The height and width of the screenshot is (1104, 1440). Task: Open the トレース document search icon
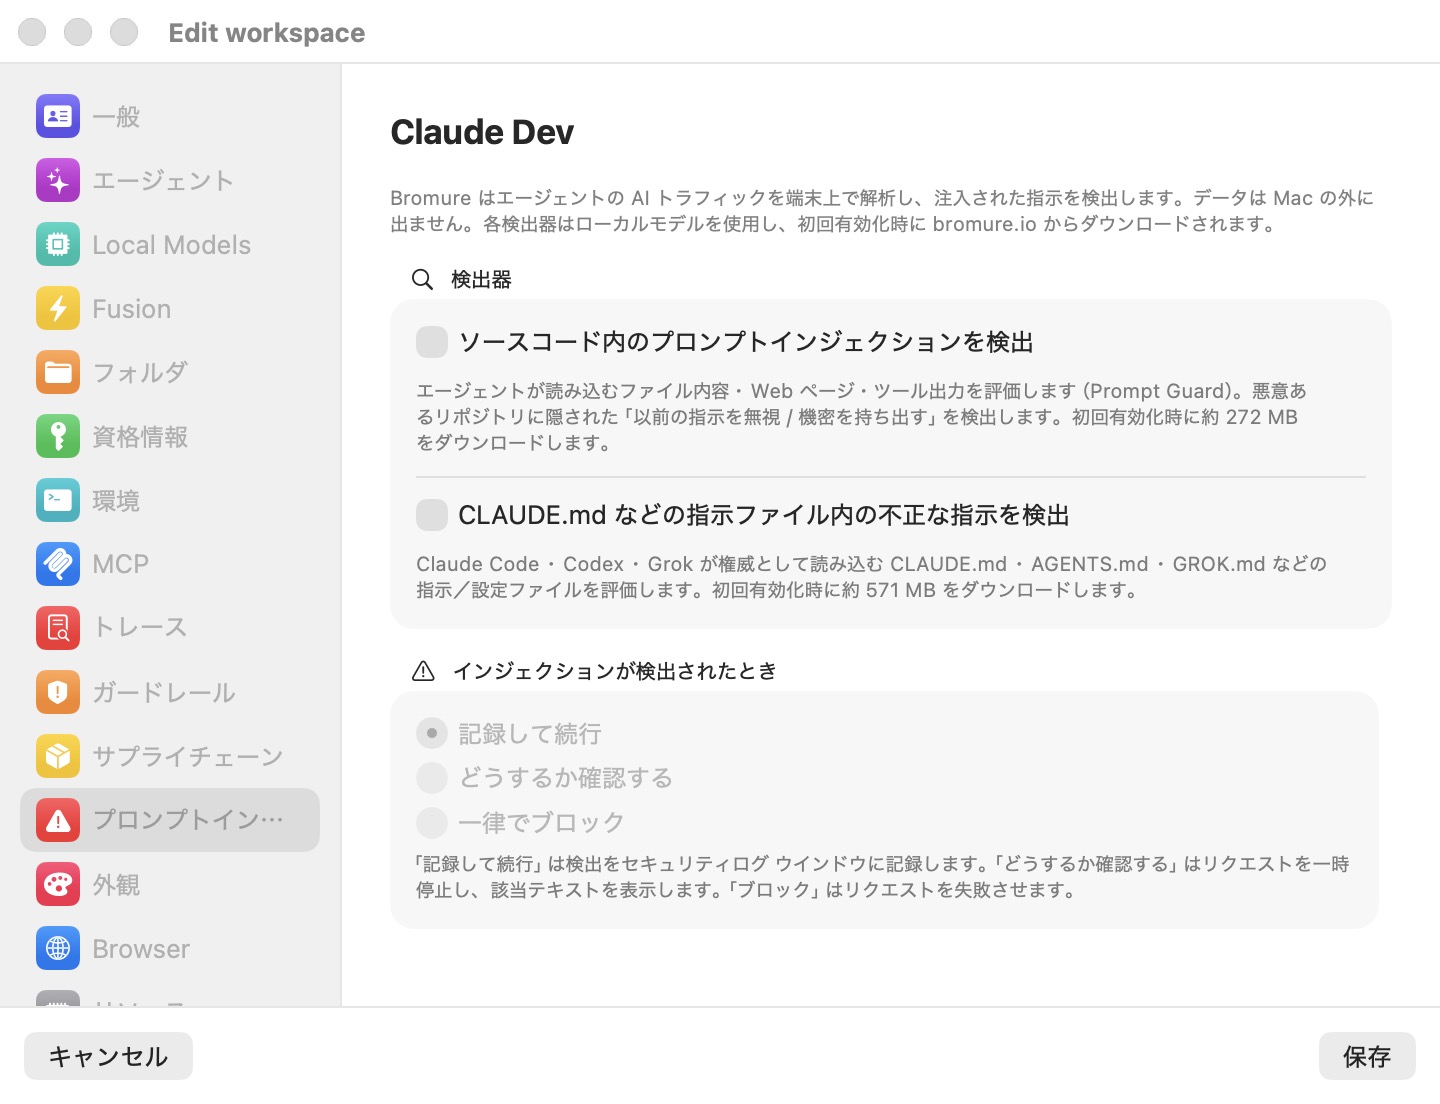coord(58,628)
